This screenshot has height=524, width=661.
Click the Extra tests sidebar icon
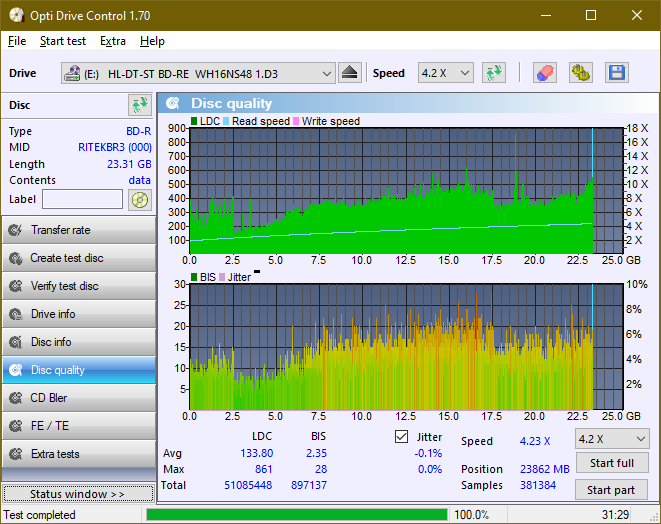coord(16,454)
